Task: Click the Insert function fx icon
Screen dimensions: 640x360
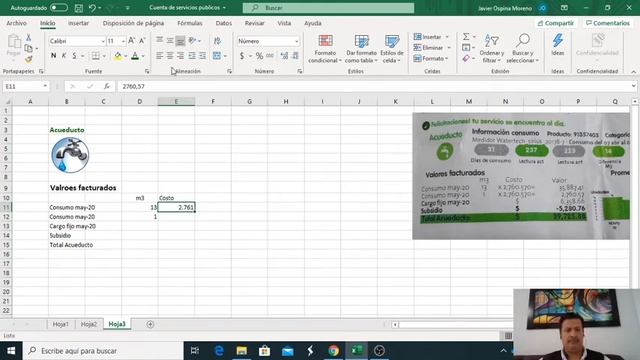Action: (x=107, y=87)
